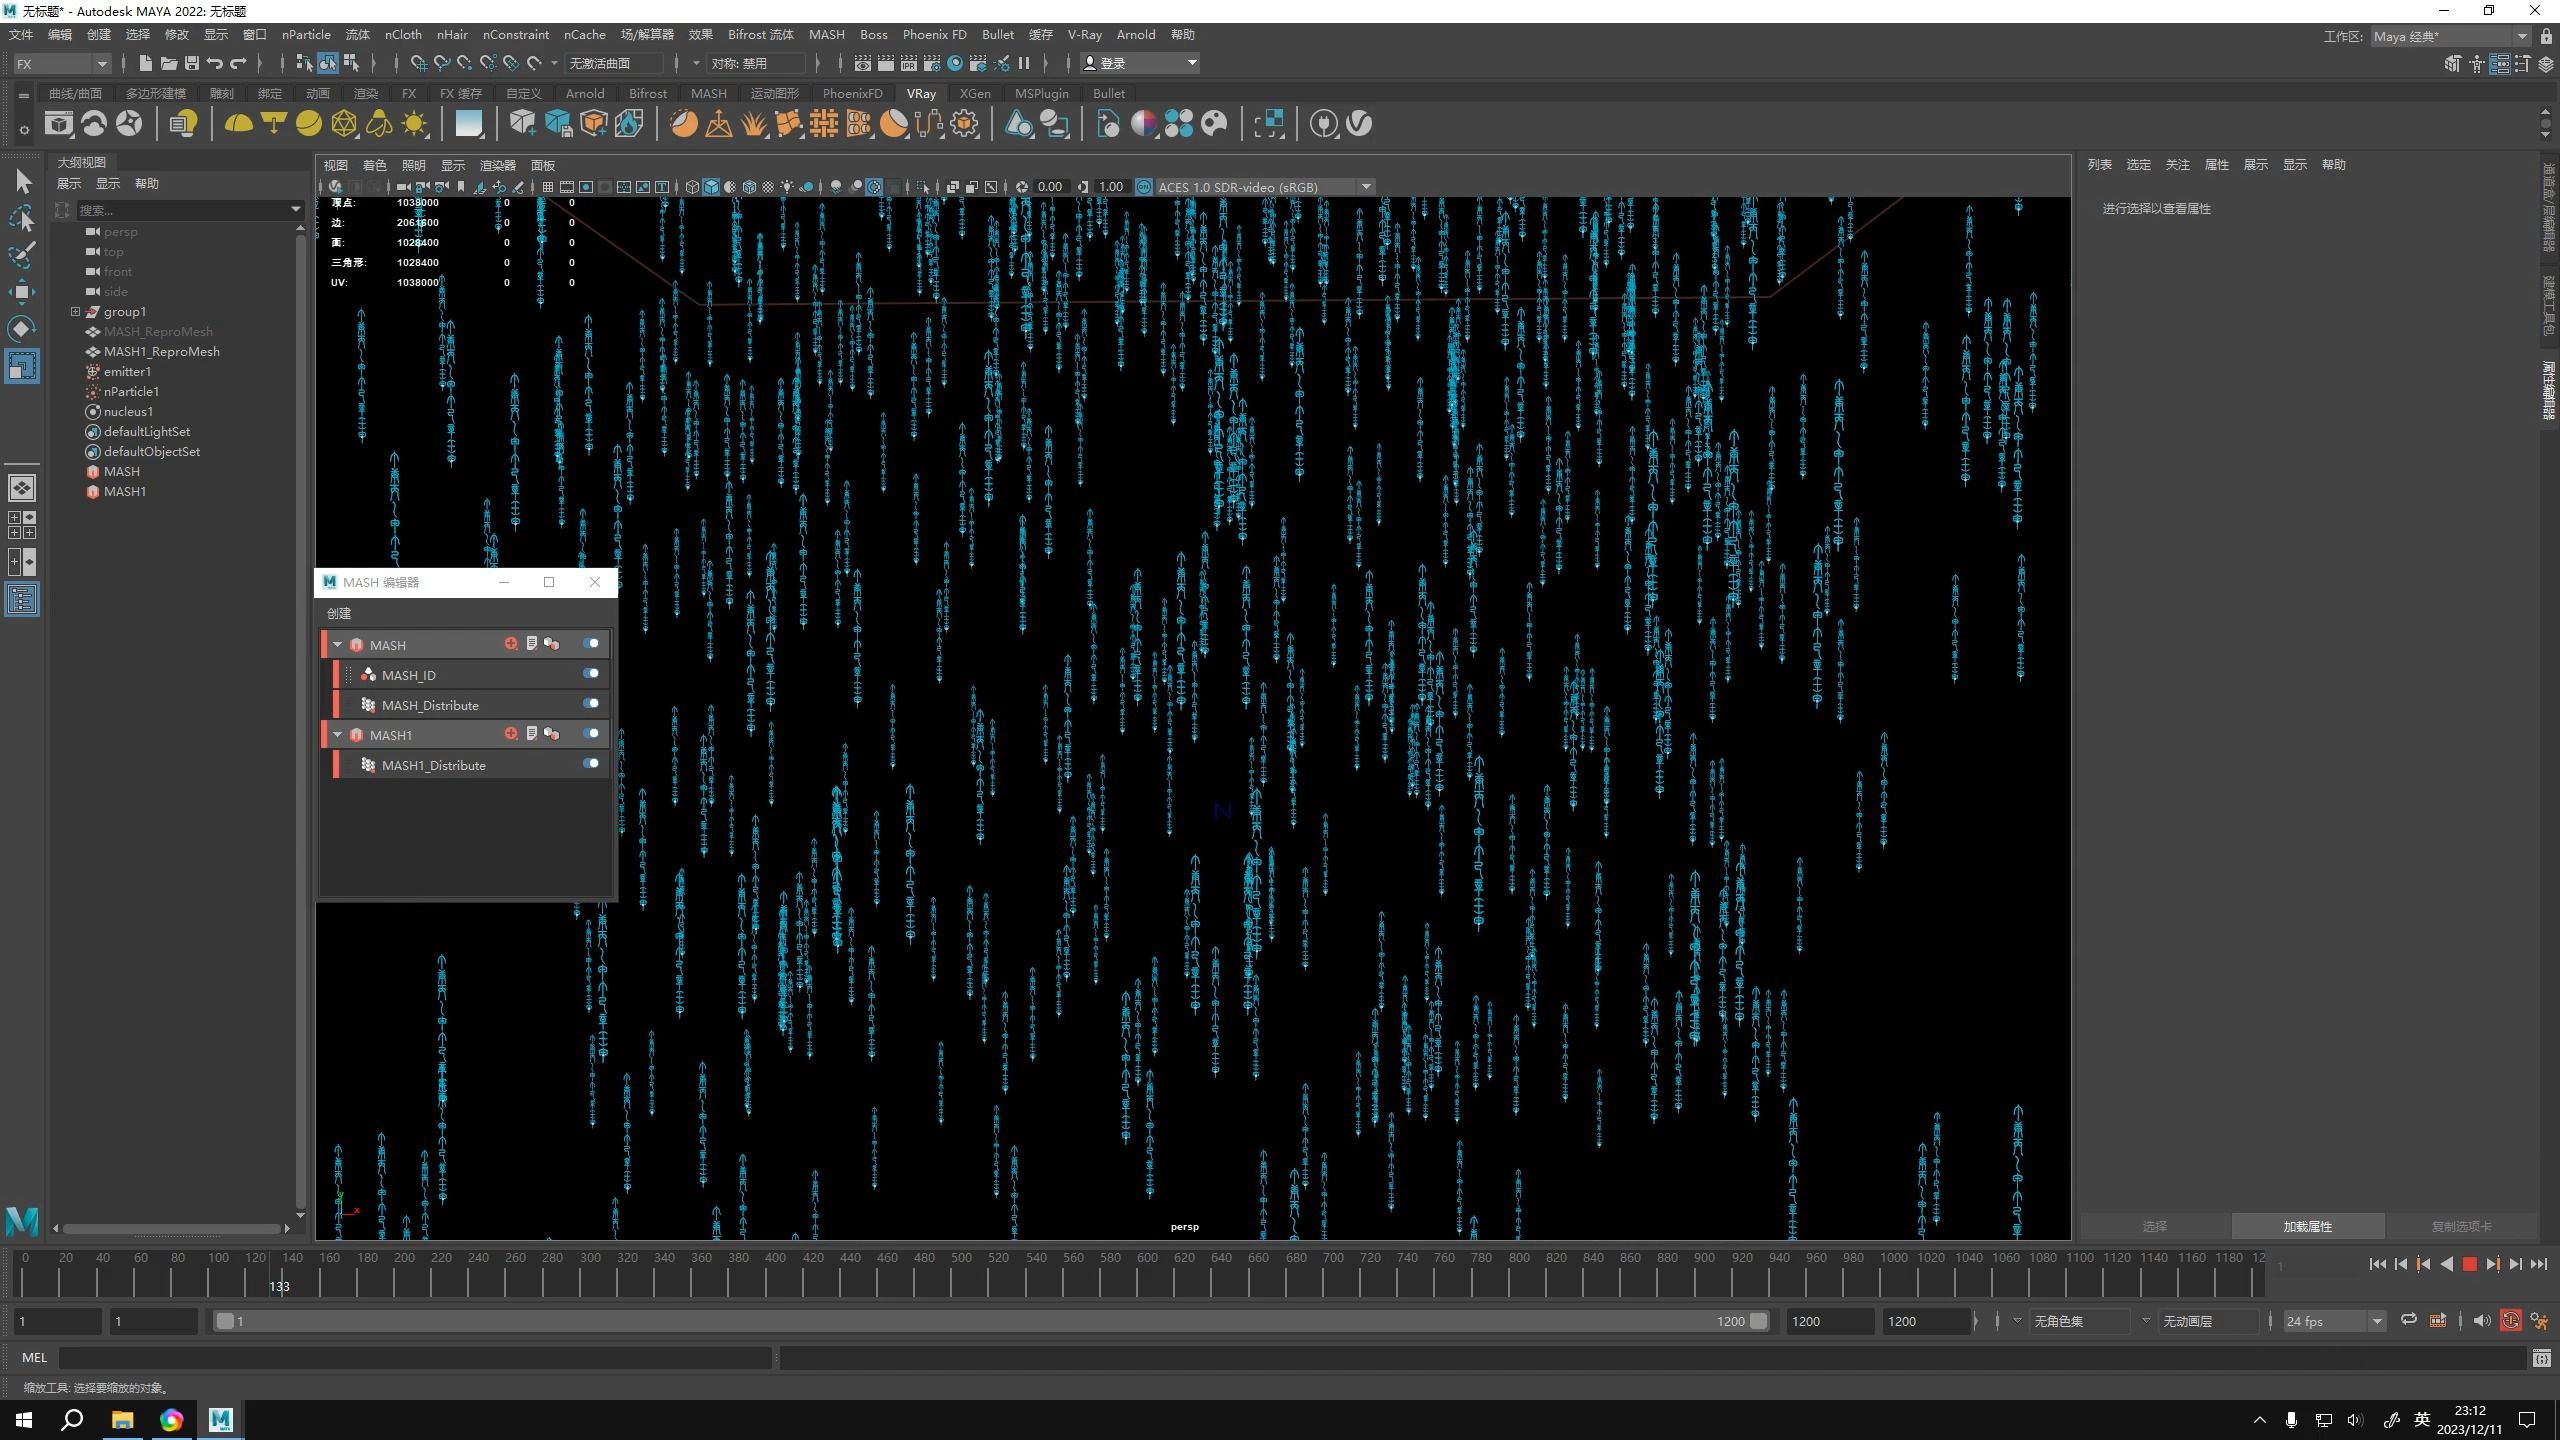
Task: Open the FX menu set dropdown
Action: tap(62, 63)
